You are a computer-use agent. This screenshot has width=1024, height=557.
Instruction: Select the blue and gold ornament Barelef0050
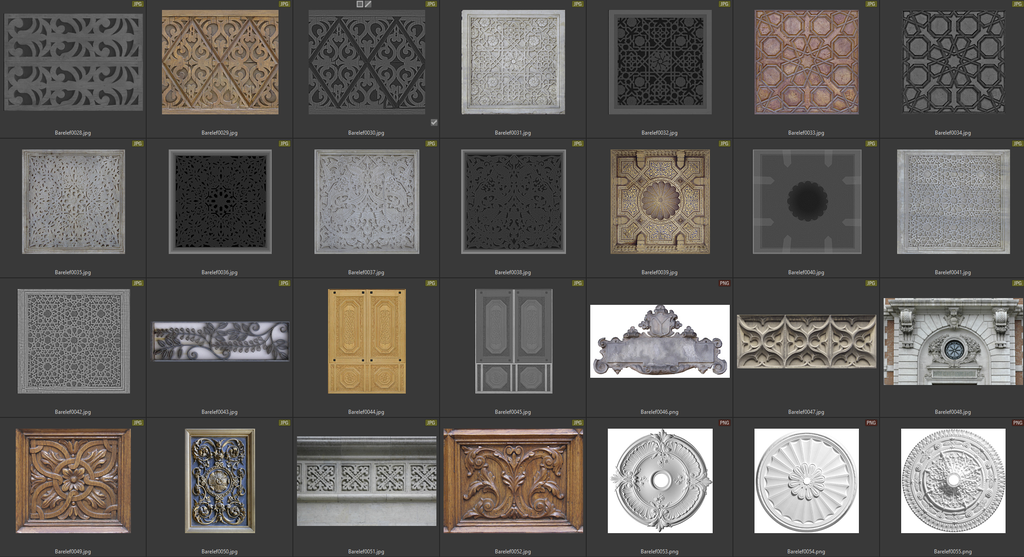pos(220,480)
